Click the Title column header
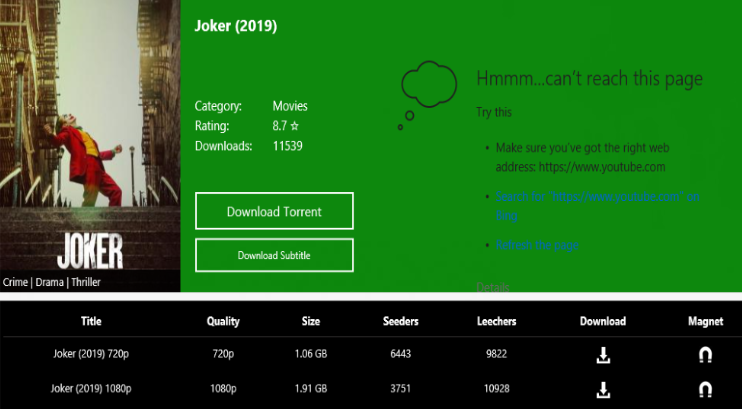The width and height of the screenshot is (742, 409). tap(91, 321)
